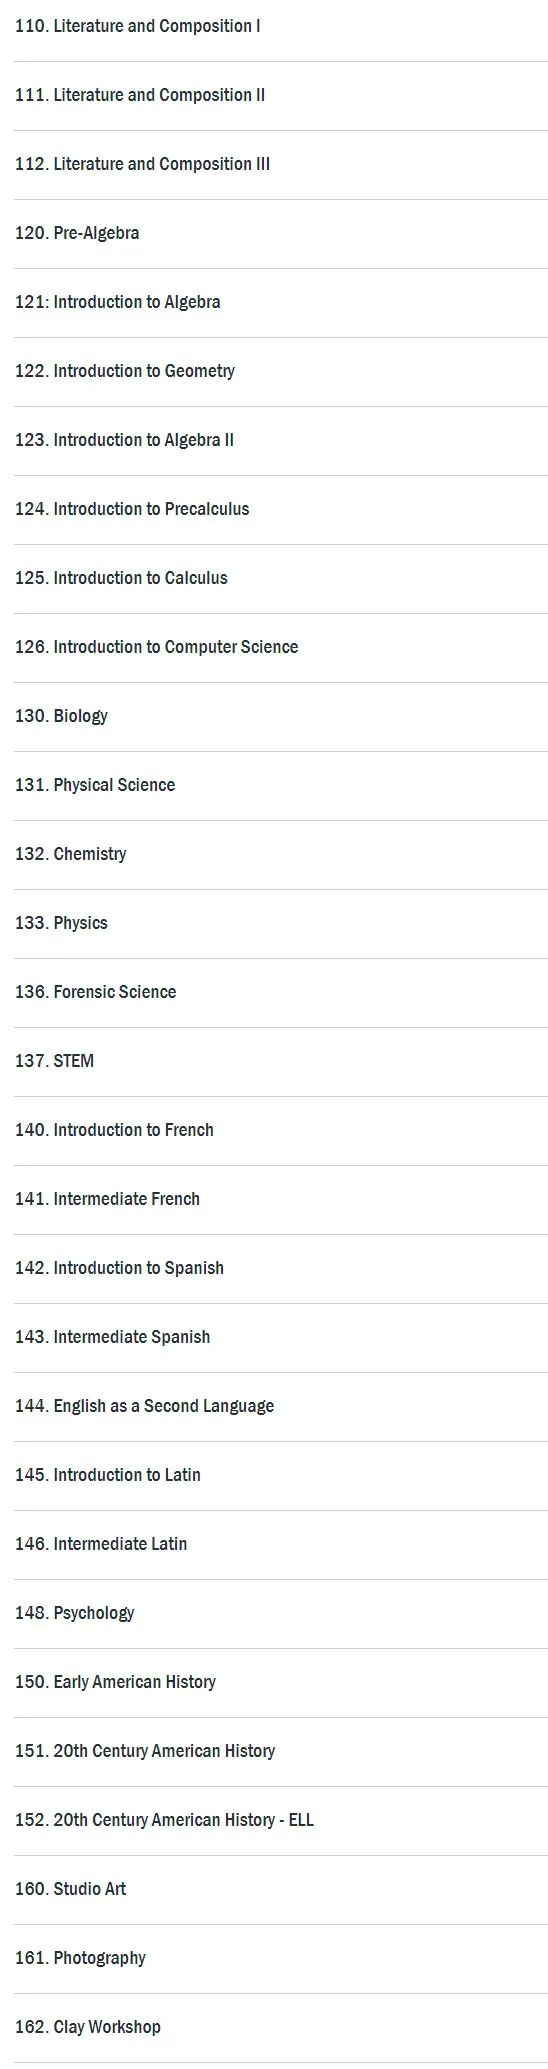Click 144. English as a Second Language
Screen dimensions: 548x2069
click(x=145, y=1406)
